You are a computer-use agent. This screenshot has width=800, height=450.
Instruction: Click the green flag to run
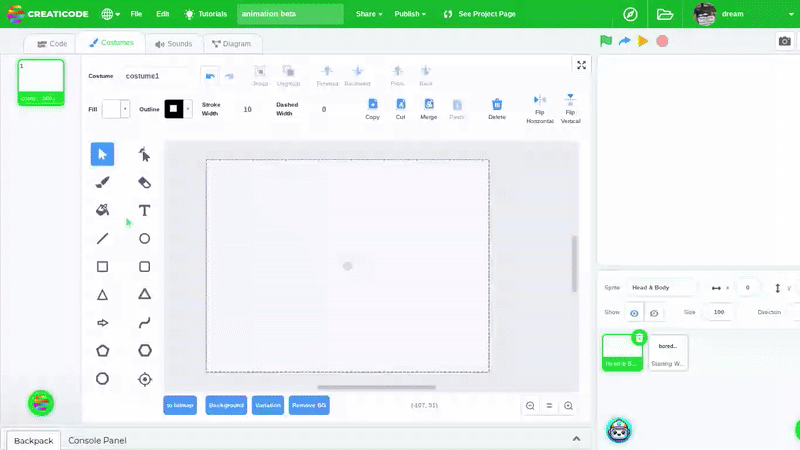606,41
